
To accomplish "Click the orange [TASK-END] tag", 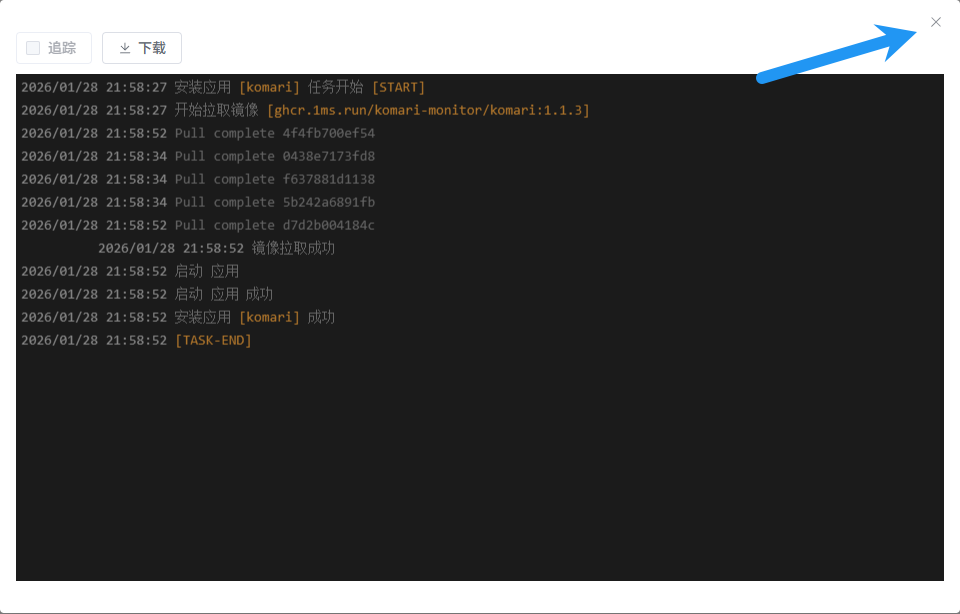I will 213,340.
